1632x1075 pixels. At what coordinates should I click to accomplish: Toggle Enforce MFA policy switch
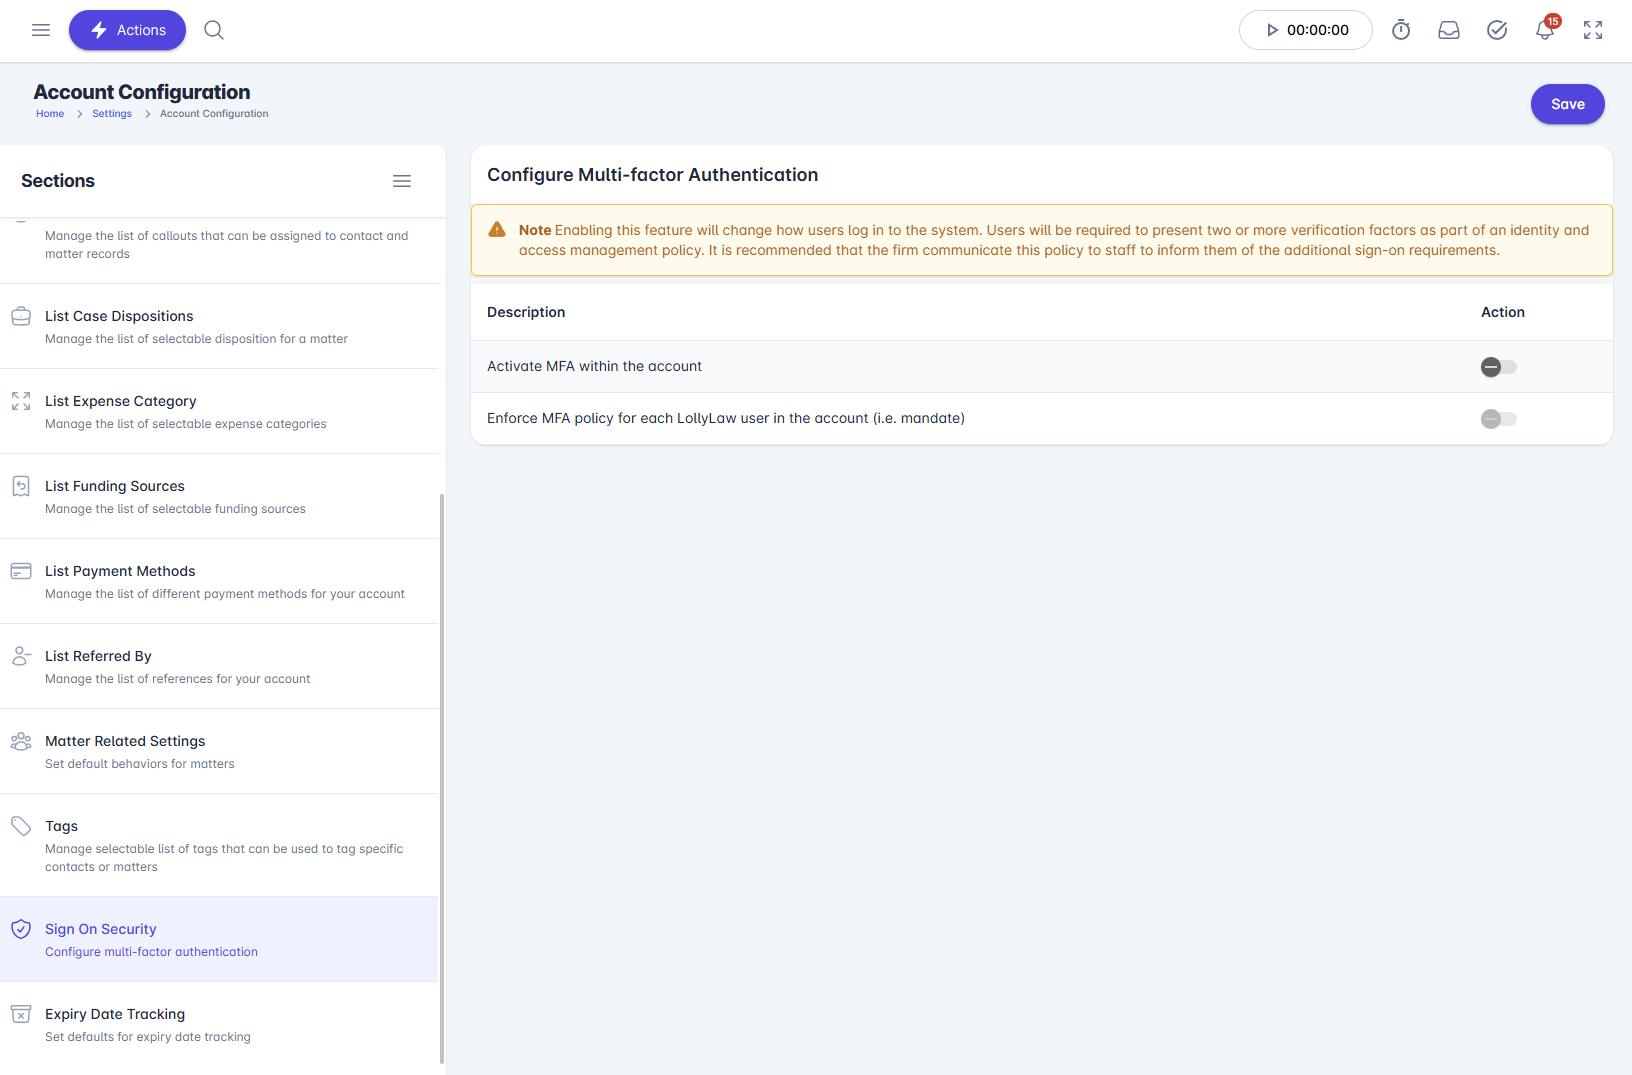[x=1498, y=419]
